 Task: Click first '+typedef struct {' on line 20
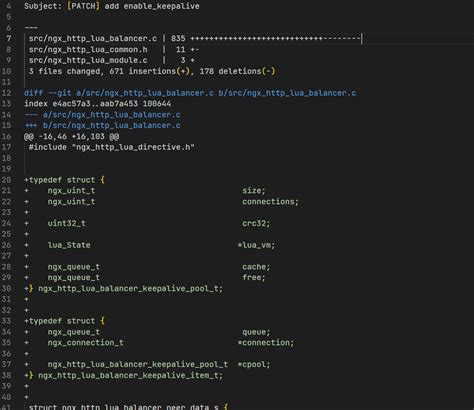click(x=64, y=180)
